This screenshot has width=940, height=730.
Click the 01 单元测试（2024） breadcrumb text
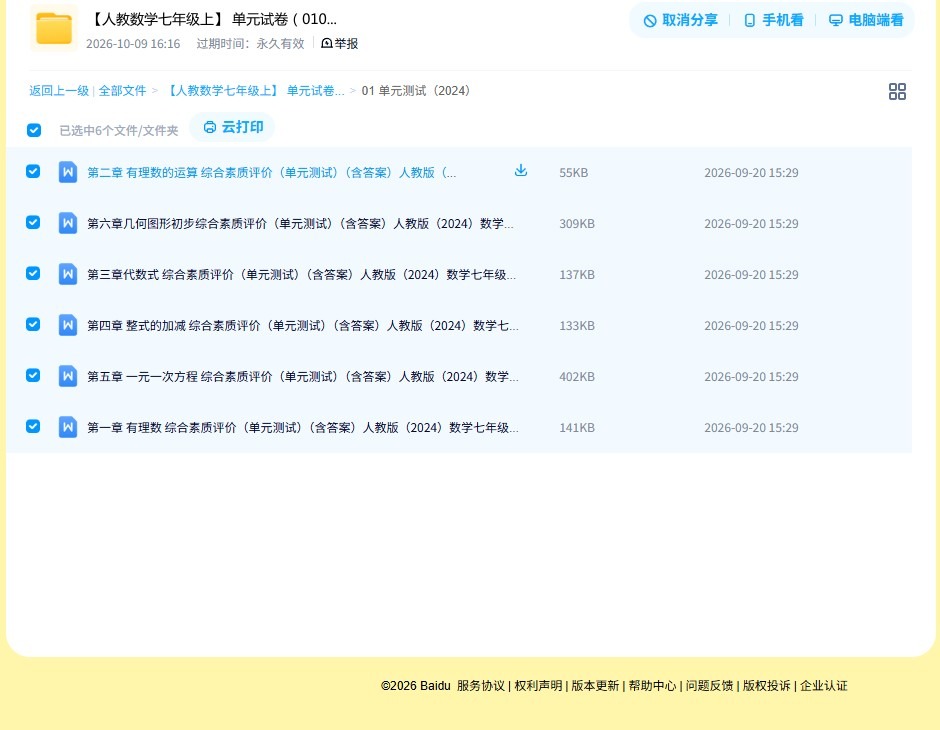(x=417, y=91)
